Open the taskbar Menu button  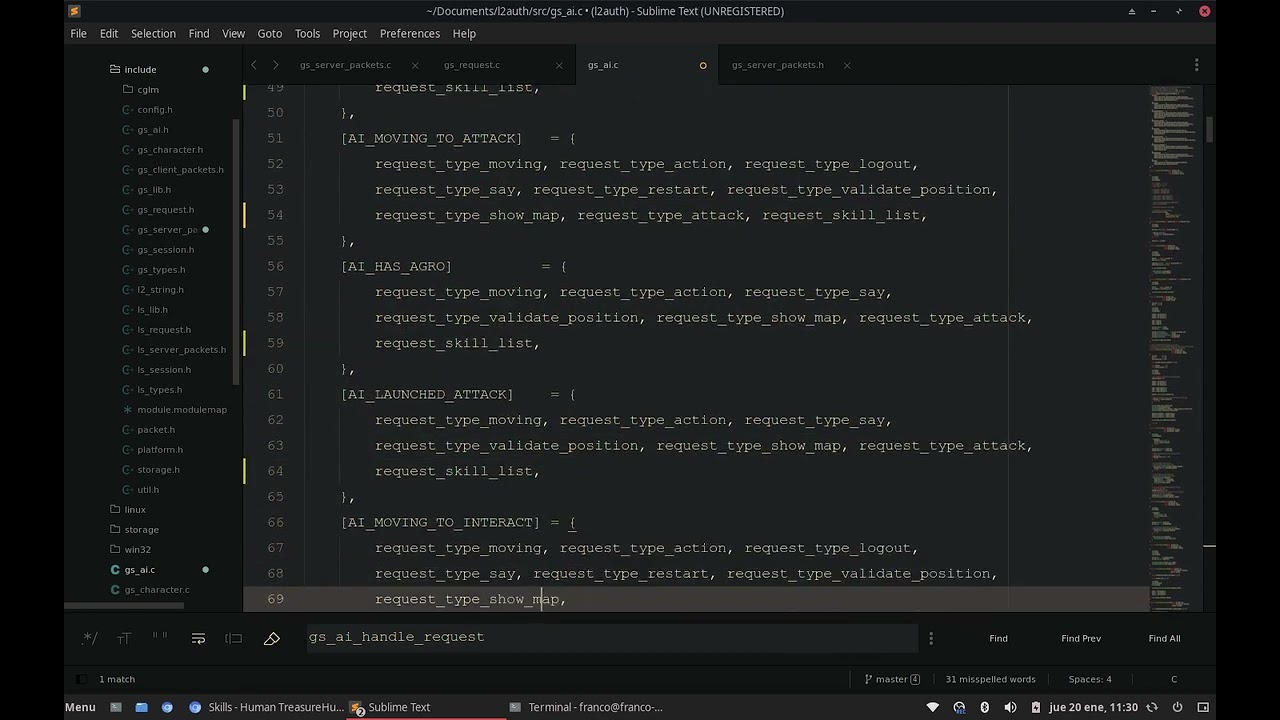(x=80, y=707)
